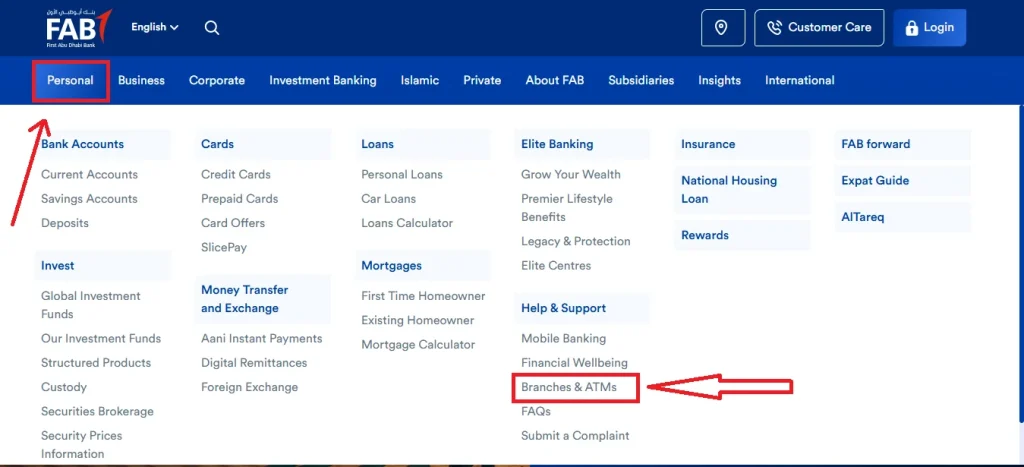Select the National Housing Loan heading

[729, 189]
